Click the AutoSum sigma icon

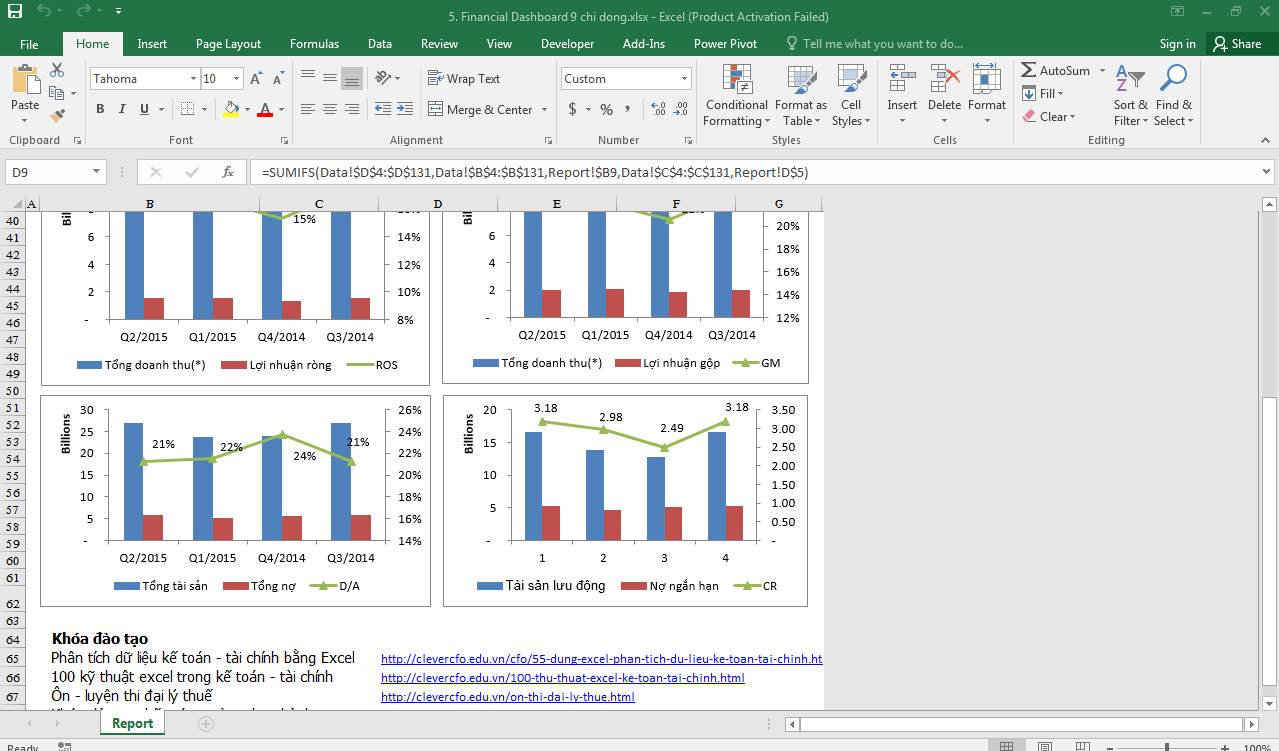[x=1029, y=71]
